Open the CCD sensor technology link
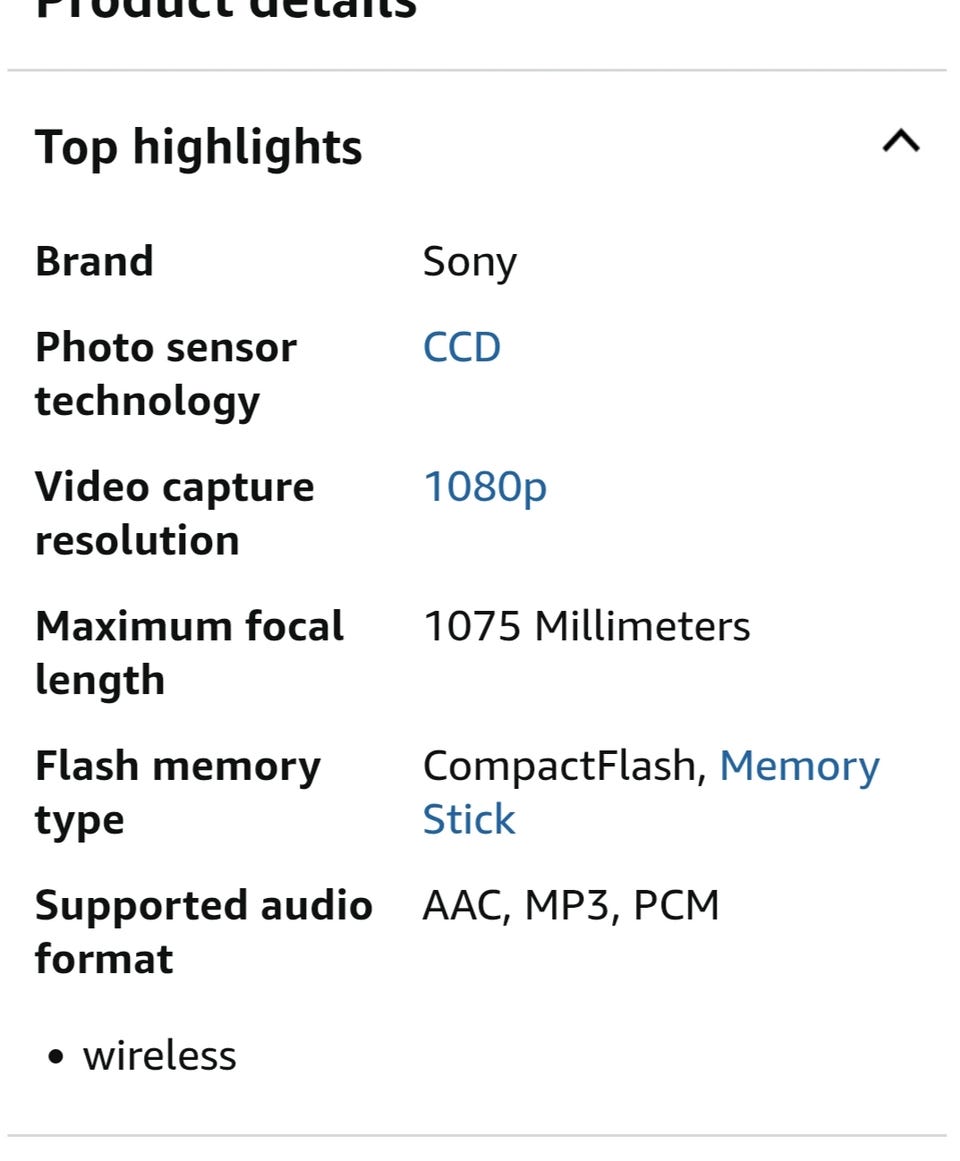 [461, 347]
